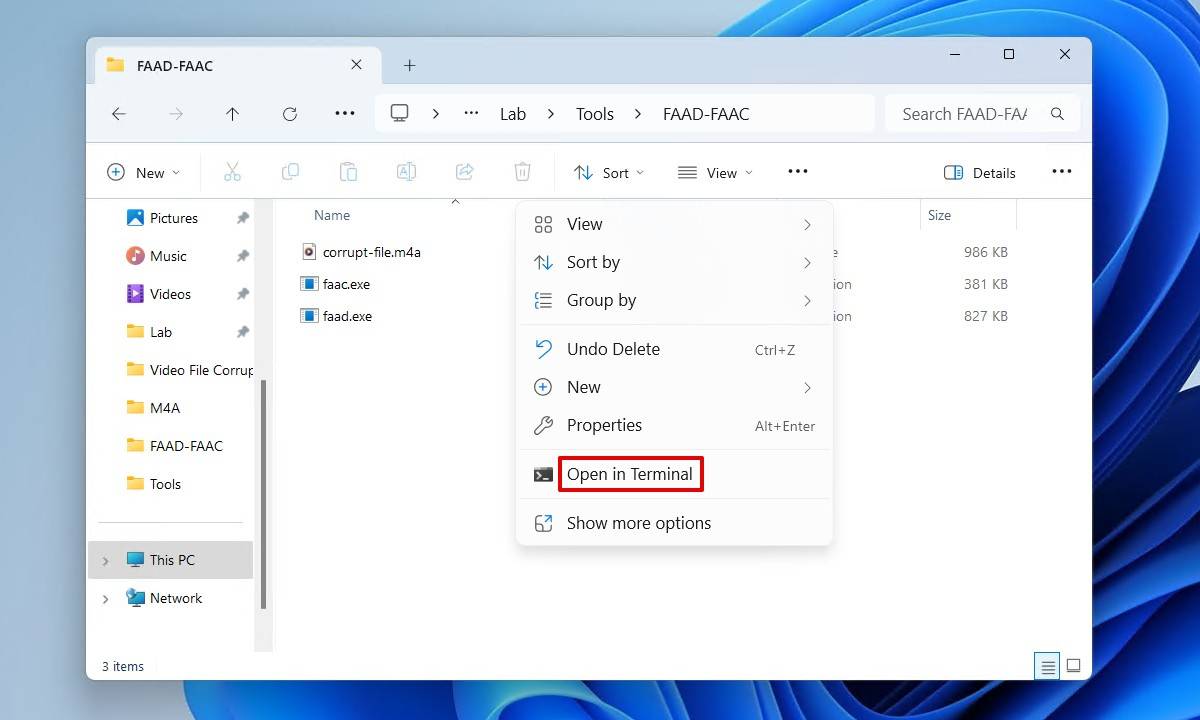Click the Rename icon in toolbar
Image resolution: width=1200 pixels, height=720 pixels.
point(406,172)
